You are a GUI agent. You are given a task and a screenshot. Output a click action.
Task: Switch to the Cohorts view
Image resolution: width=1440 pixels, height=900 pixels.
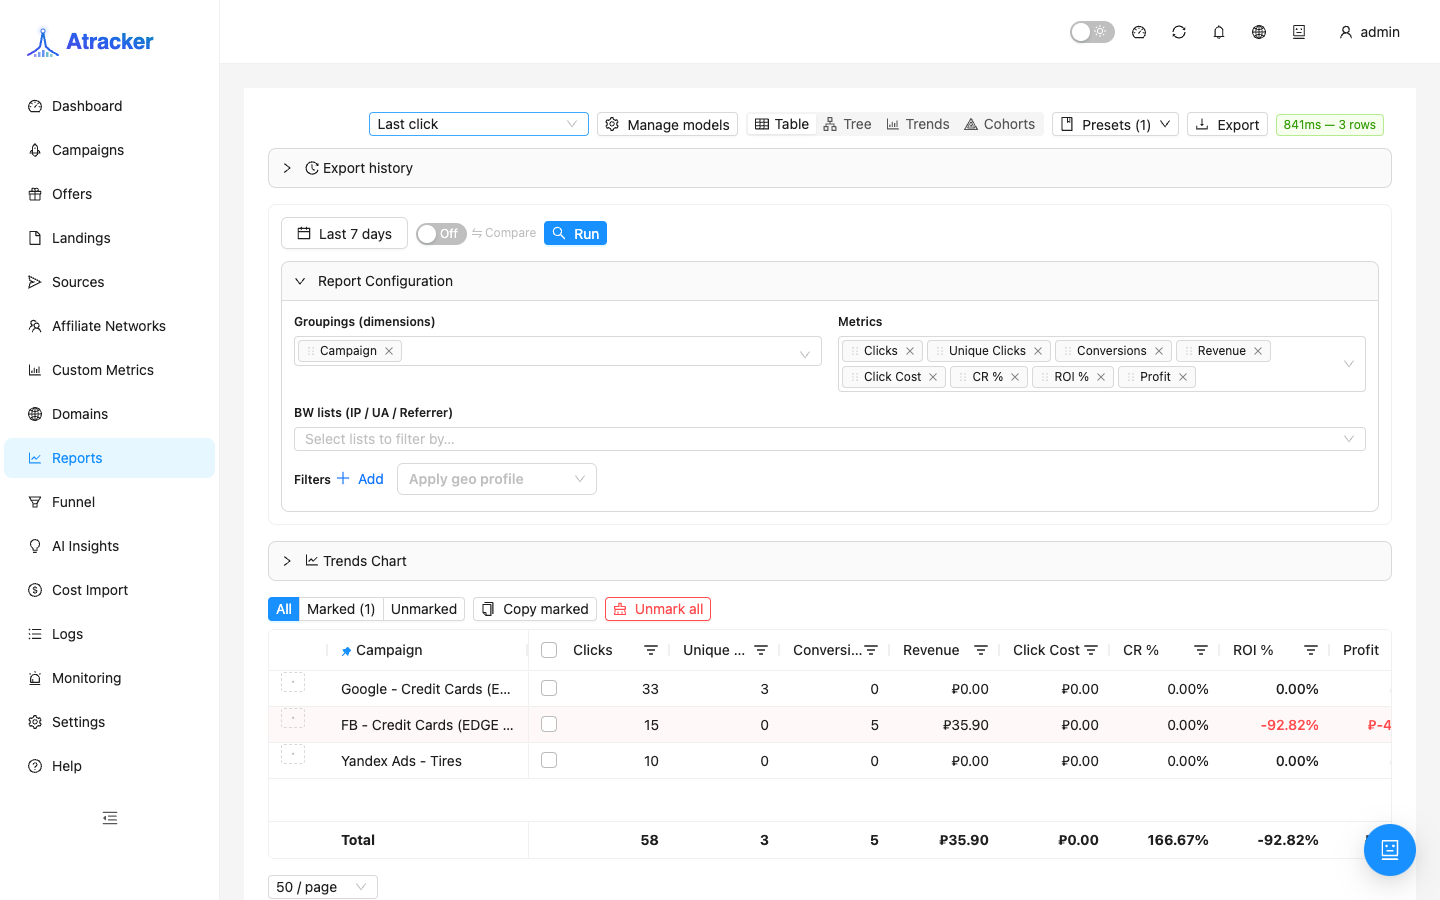(x=999, y=124)
